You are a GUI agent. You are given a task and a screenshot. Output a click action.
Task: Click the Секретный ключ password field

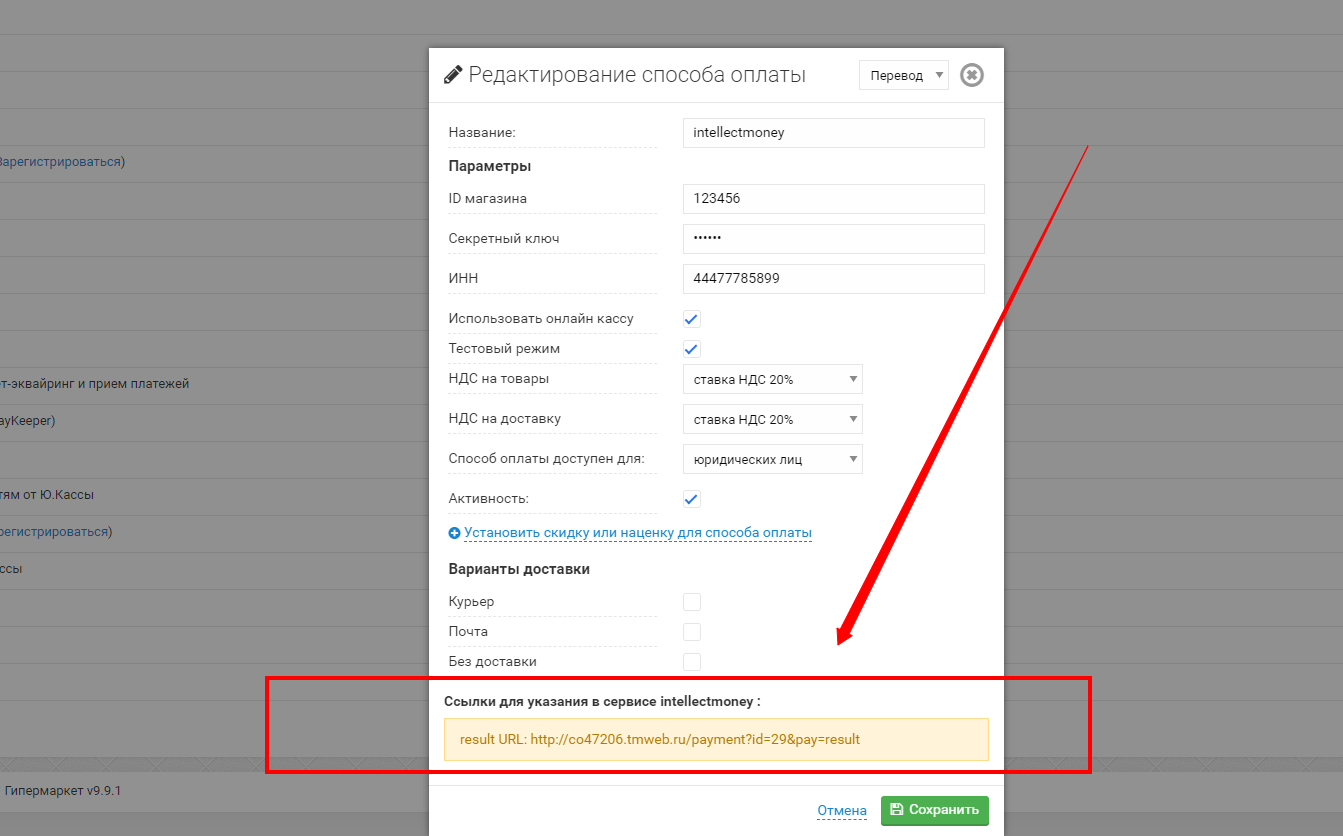pyautogui.click(x=833, y=239)
